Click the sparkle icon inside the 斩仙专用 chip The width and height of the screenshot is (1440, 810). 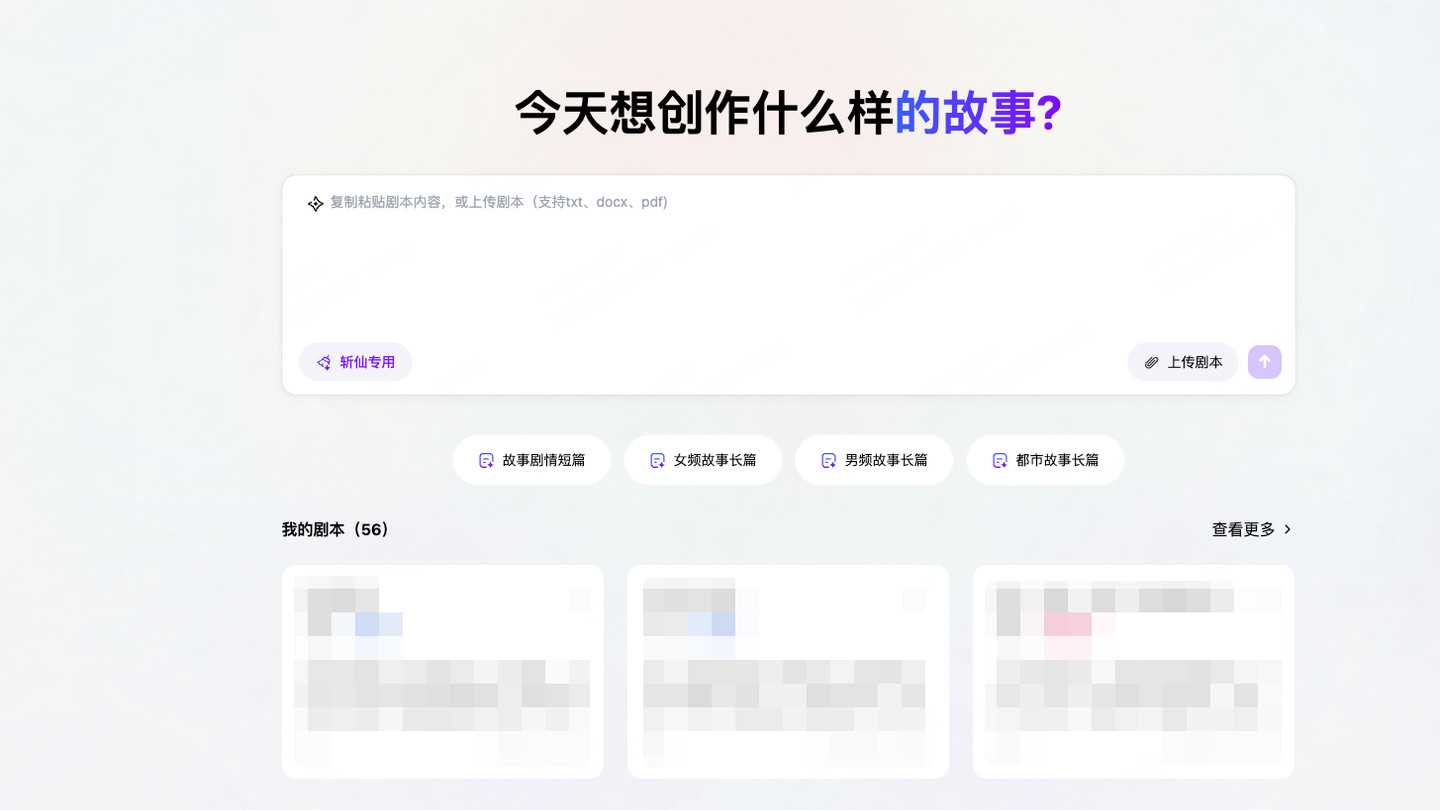pos(322,362)
